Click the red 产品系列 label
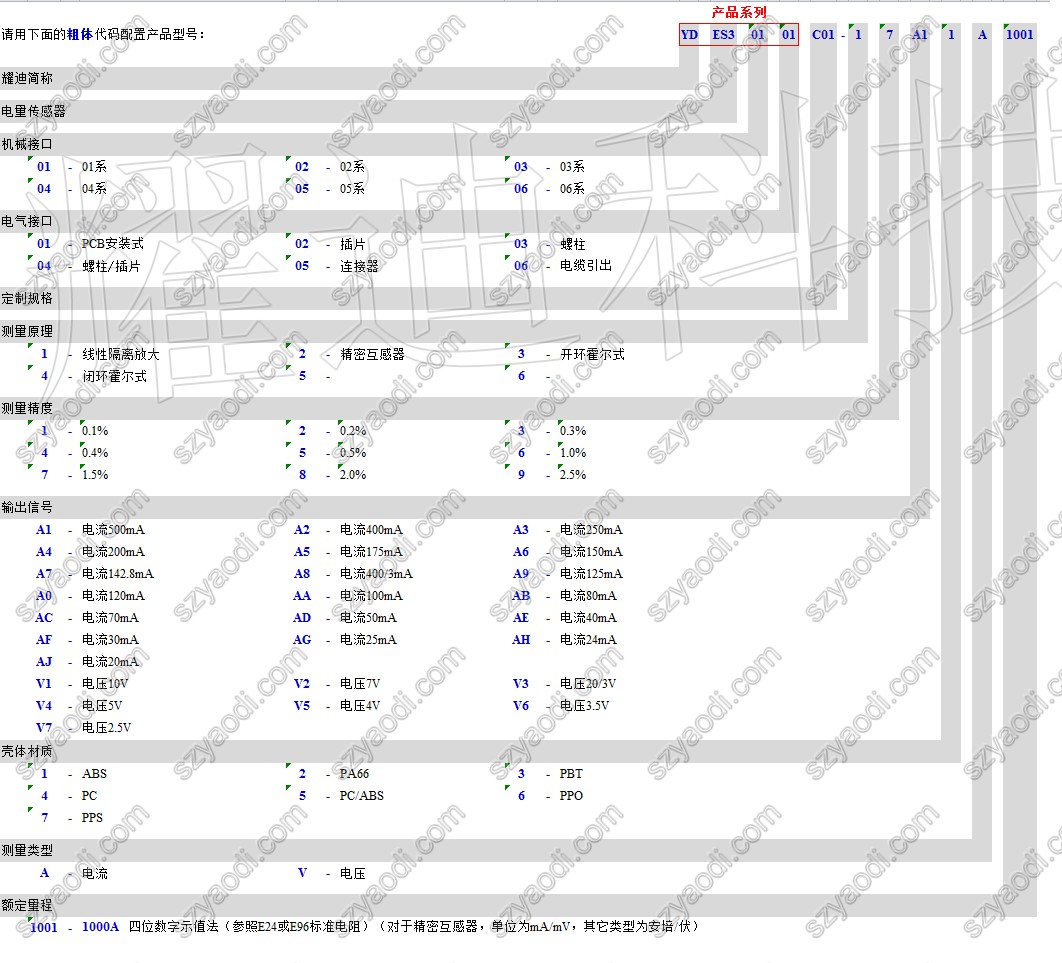 [739, 12]
